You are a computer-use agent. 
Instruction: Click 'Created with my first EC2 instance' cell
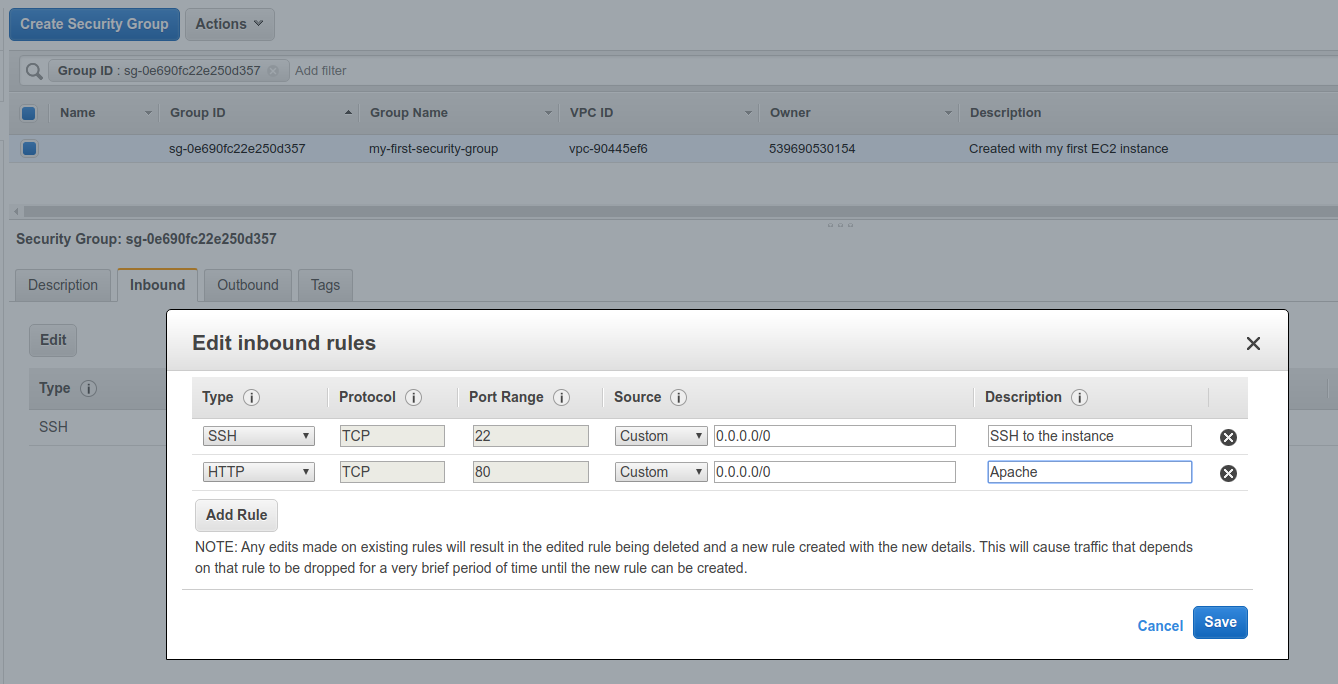pos(1068,149)
